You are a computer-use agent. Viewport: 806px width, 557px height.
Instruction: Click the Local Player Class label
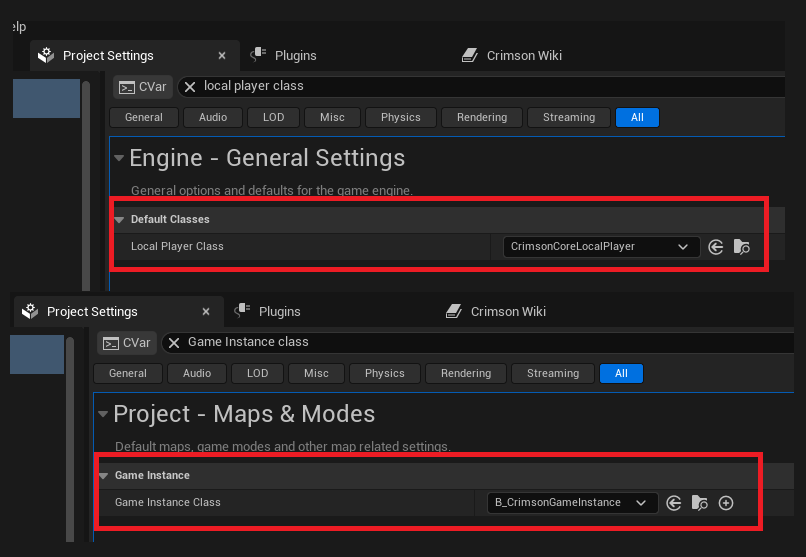177,246
